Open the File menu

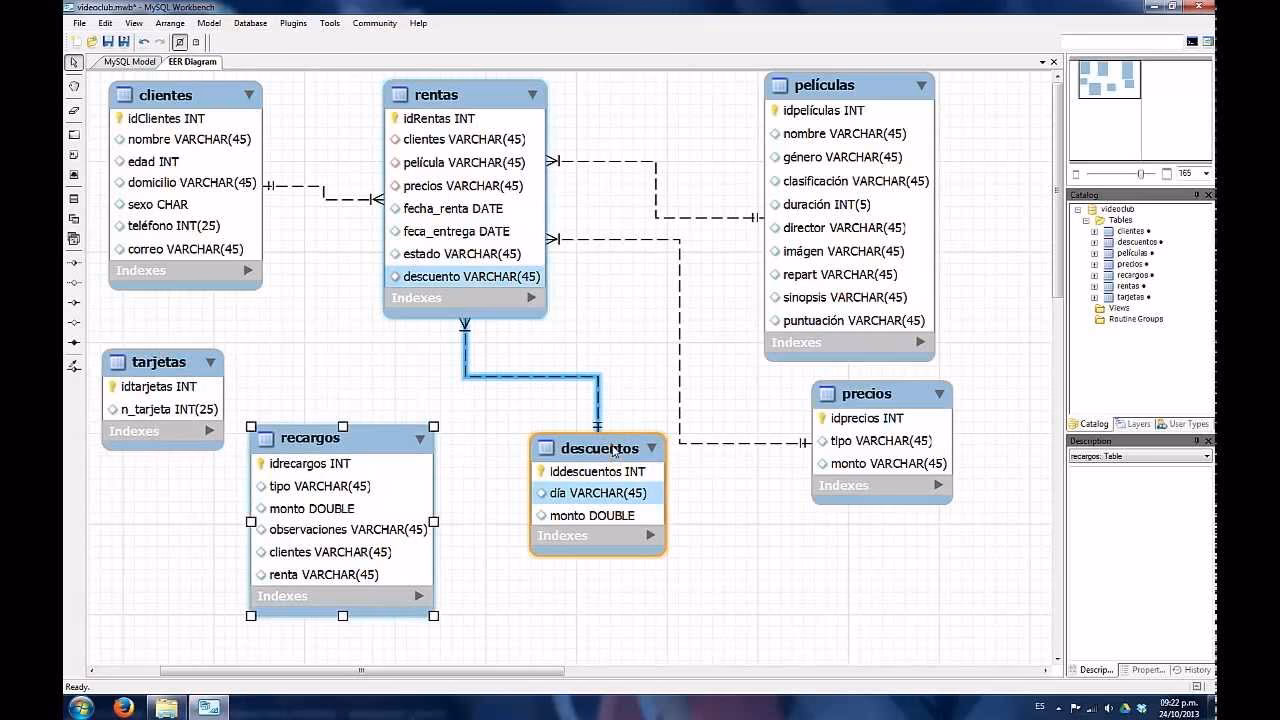click(x=79, y=23)
